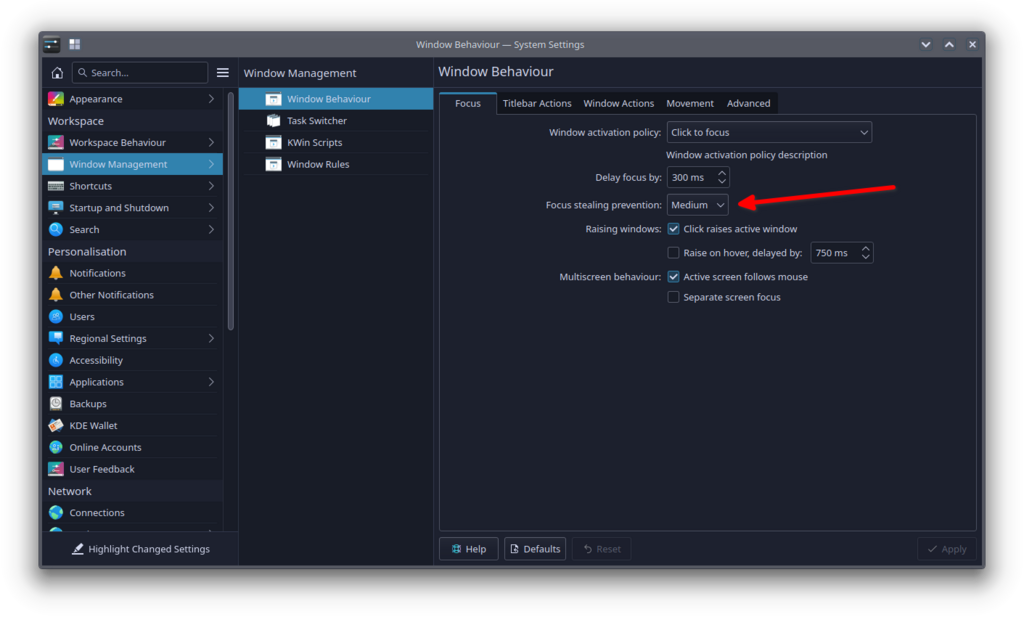Viewport: 1024px width, 617px height.
Task: Switch to the Advanced tab
Action: (x=748, y=103)
